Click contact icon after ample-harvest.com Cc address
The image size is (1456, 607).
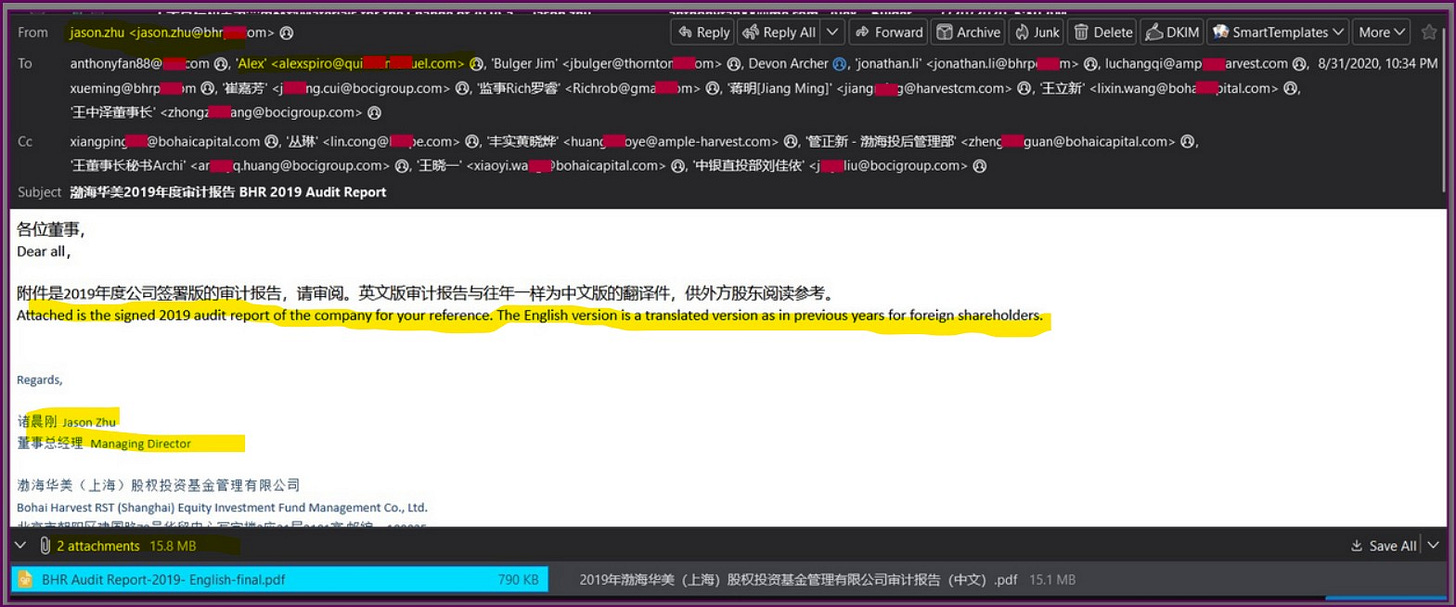point(790,142)
